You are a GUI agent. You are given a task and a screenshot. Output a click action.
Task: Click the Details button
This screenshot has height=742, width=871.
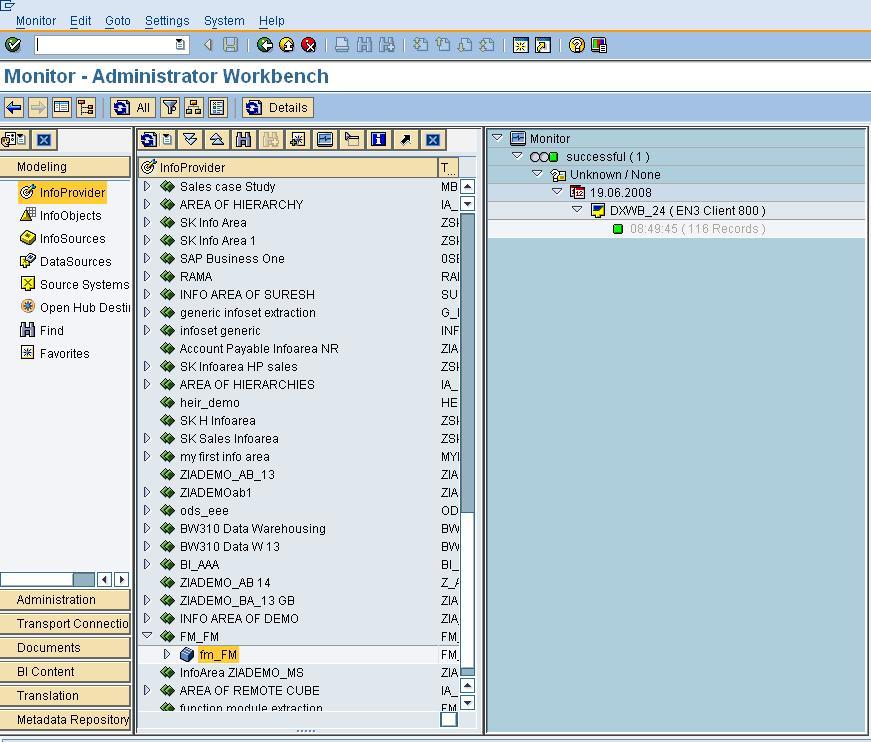(x=278, y=108)
